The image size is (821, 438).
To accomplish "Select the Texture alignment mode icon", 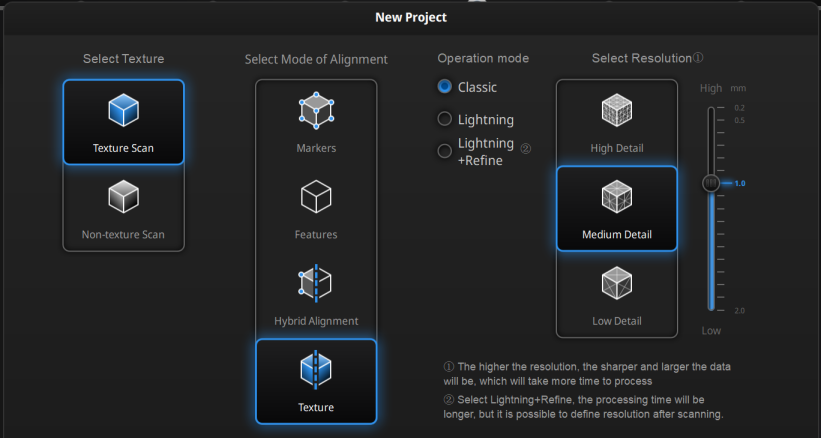I will tap(316, 370).
